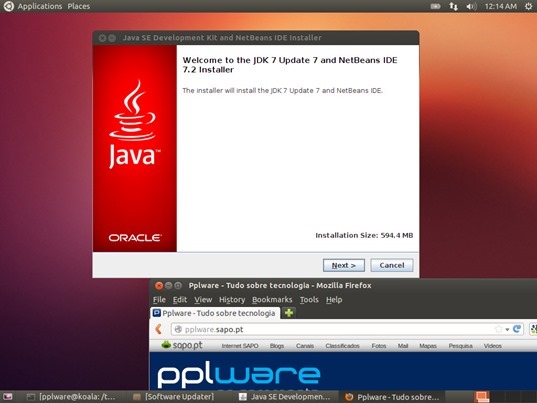The height and width of the screenshot is (403, 537).
Task: Open the Fotos link in SAPO bar
Action: [379, 346]
